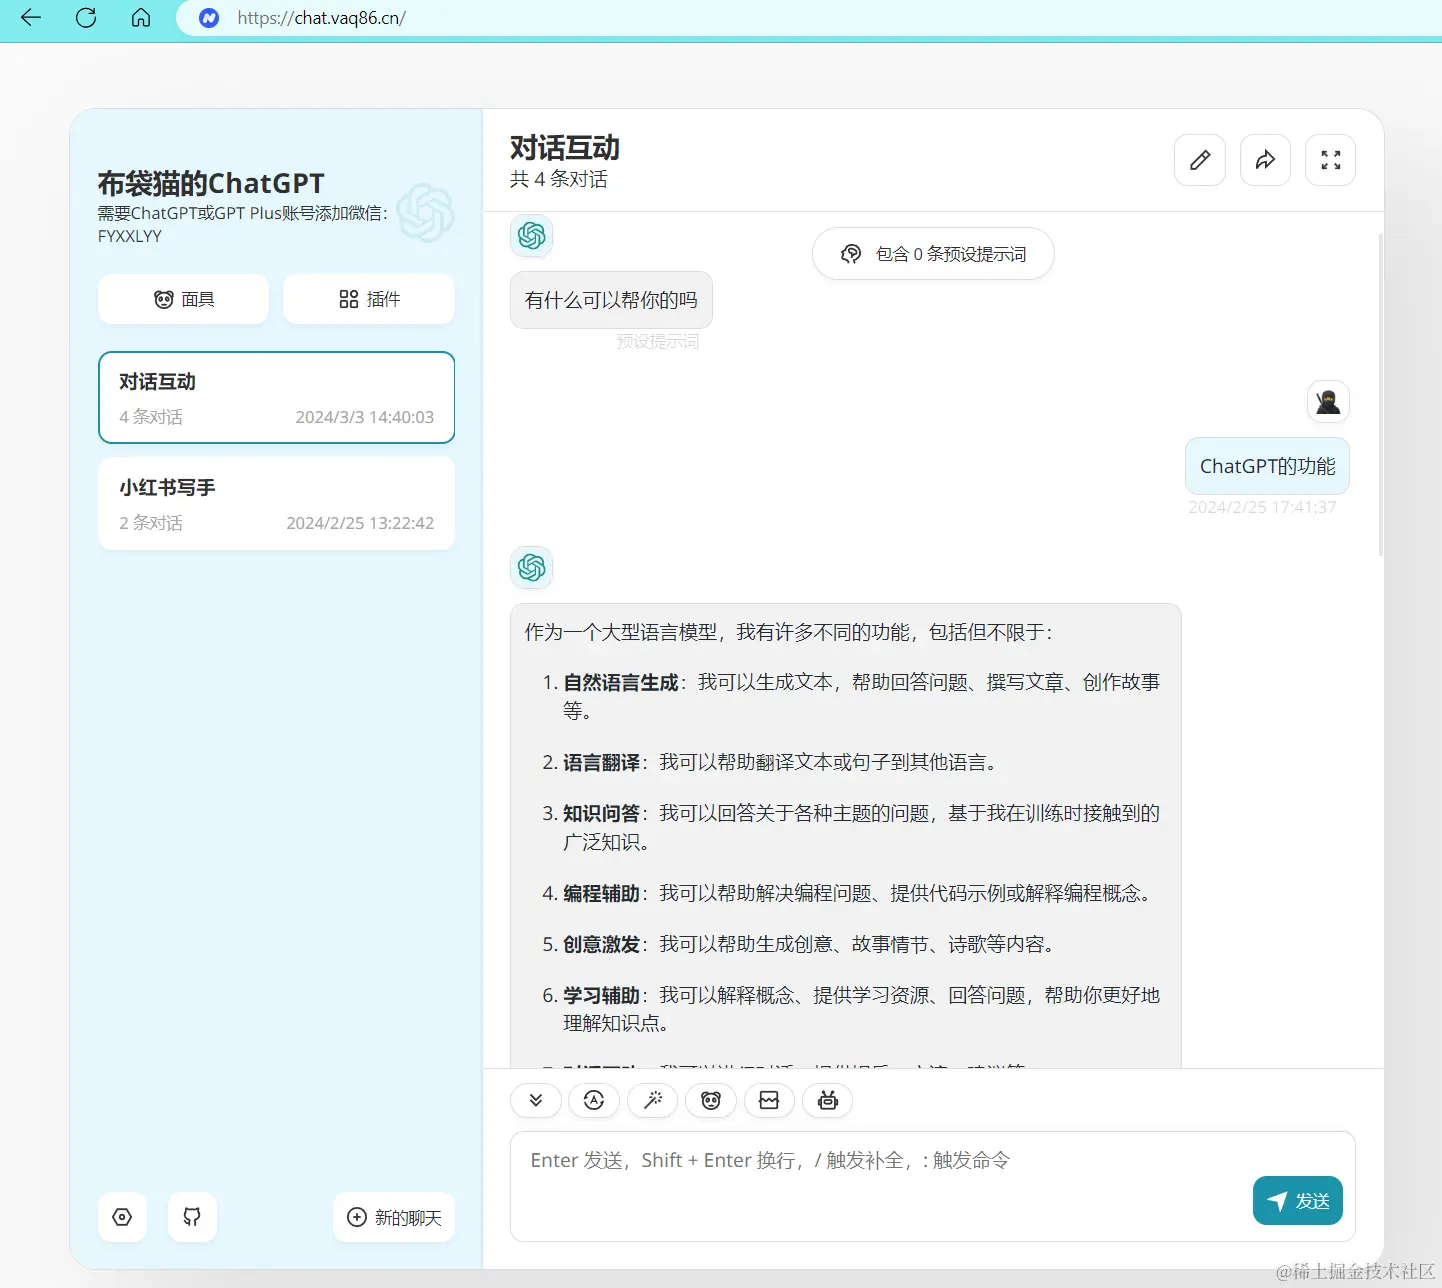Reload the page with the refresh icon
Screen dimensions: 1442x1288
[86, 18]
